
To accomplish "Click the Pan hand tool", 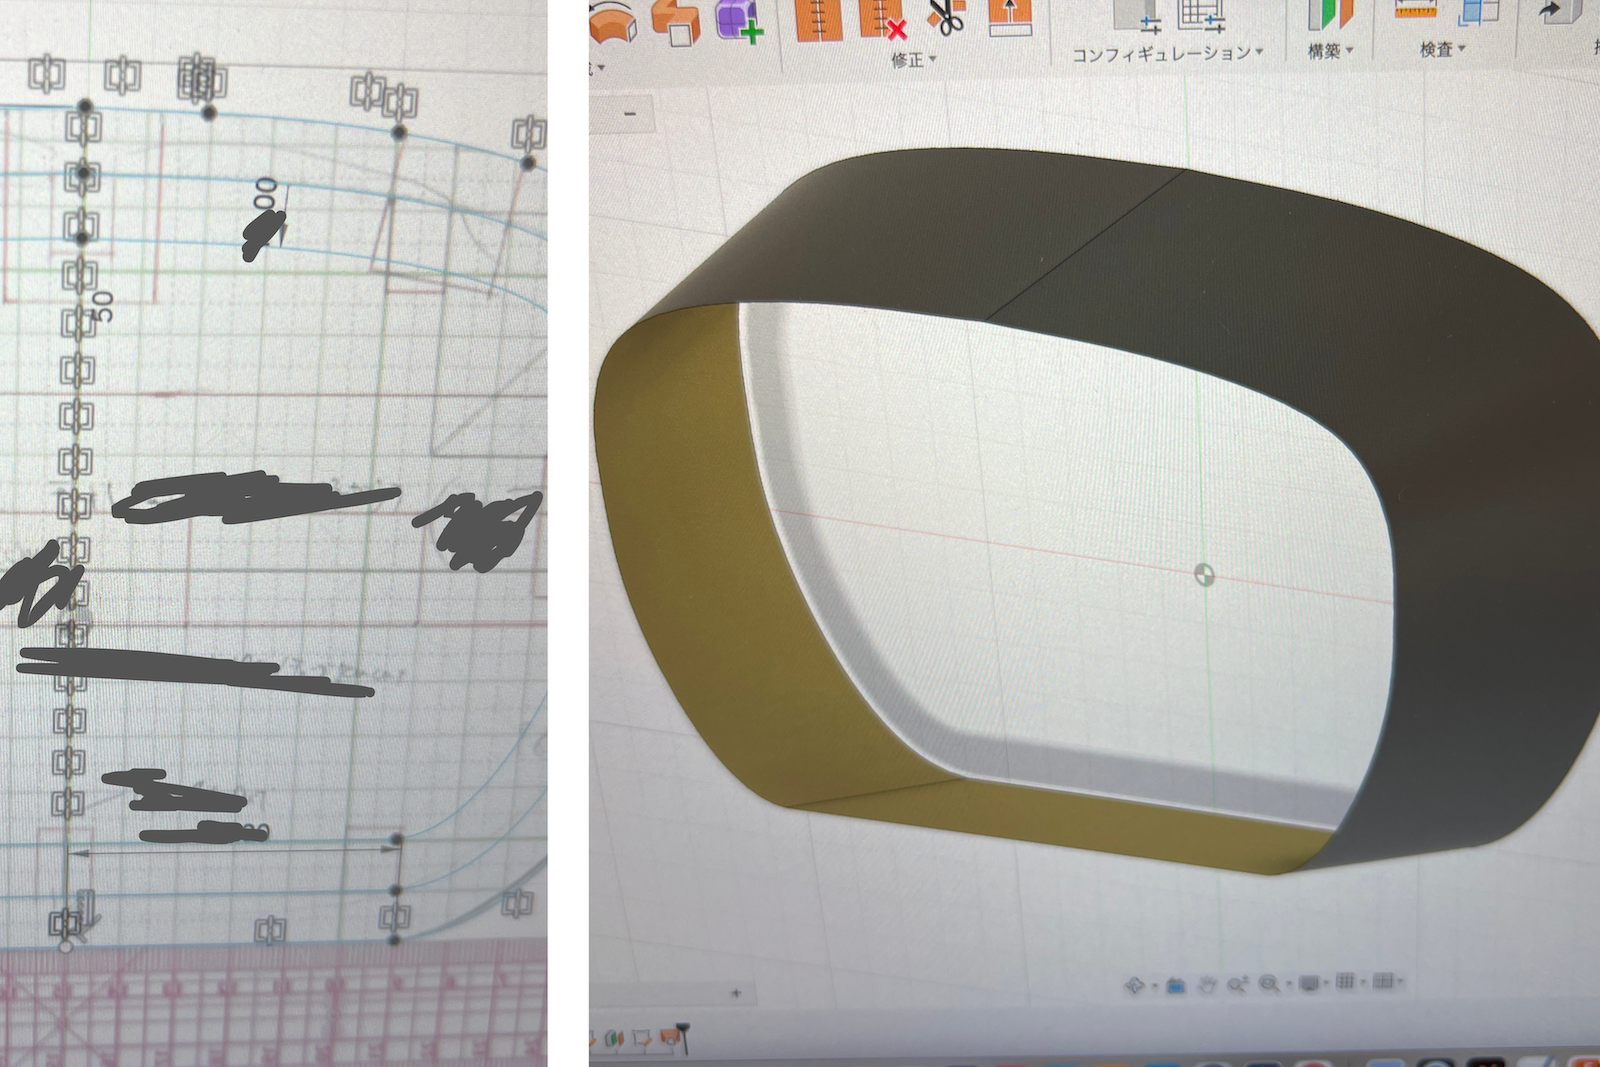I will pyautogui.click(x=1206, y=984).
